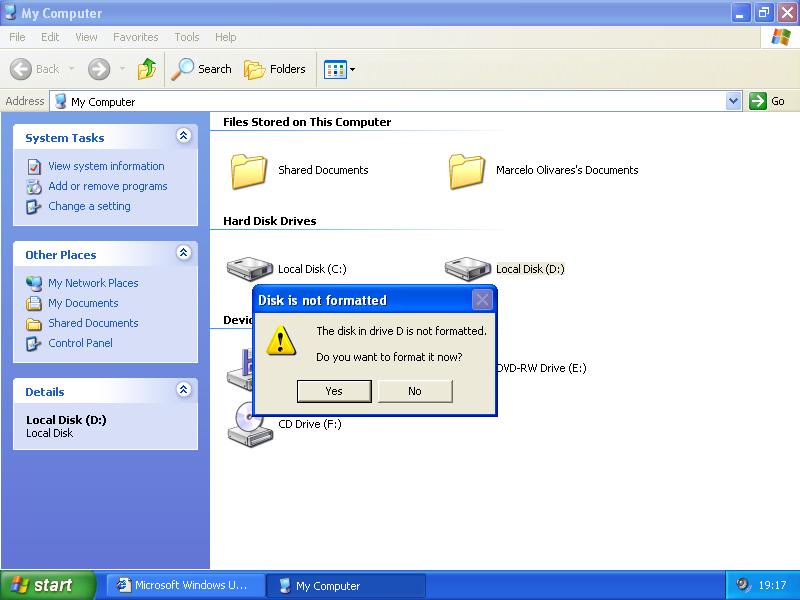Select the Shared Documents folder icon
This screenshot has width=800, height=600.
248,172
